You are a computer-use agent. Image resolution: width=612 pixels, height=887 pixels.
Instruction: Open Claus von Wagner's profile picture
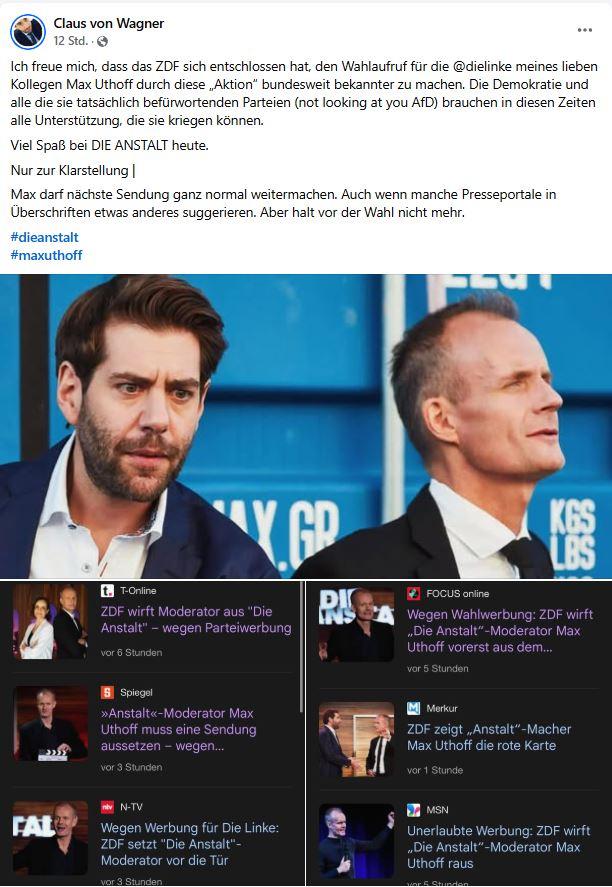click(28, 32)
